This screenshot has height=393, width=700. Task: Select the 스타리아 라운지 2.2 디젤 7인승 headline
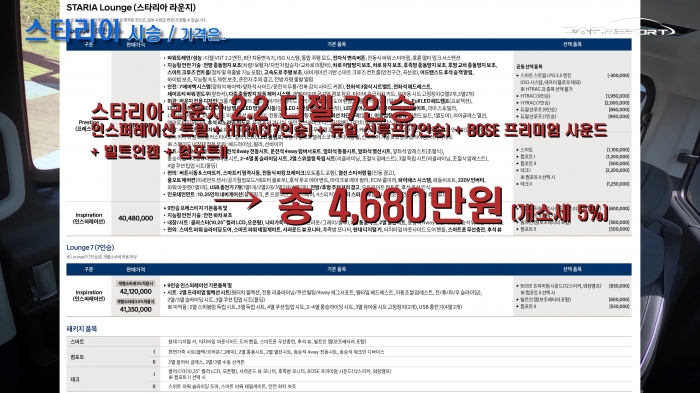253,110
